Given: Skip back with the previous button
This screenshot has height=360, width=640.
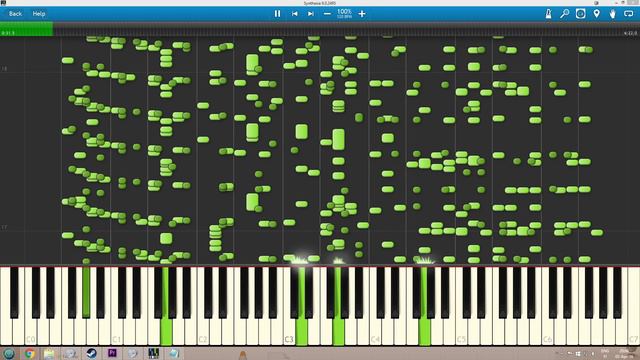Looking at the screenshot, I should (x=295, y=13).
